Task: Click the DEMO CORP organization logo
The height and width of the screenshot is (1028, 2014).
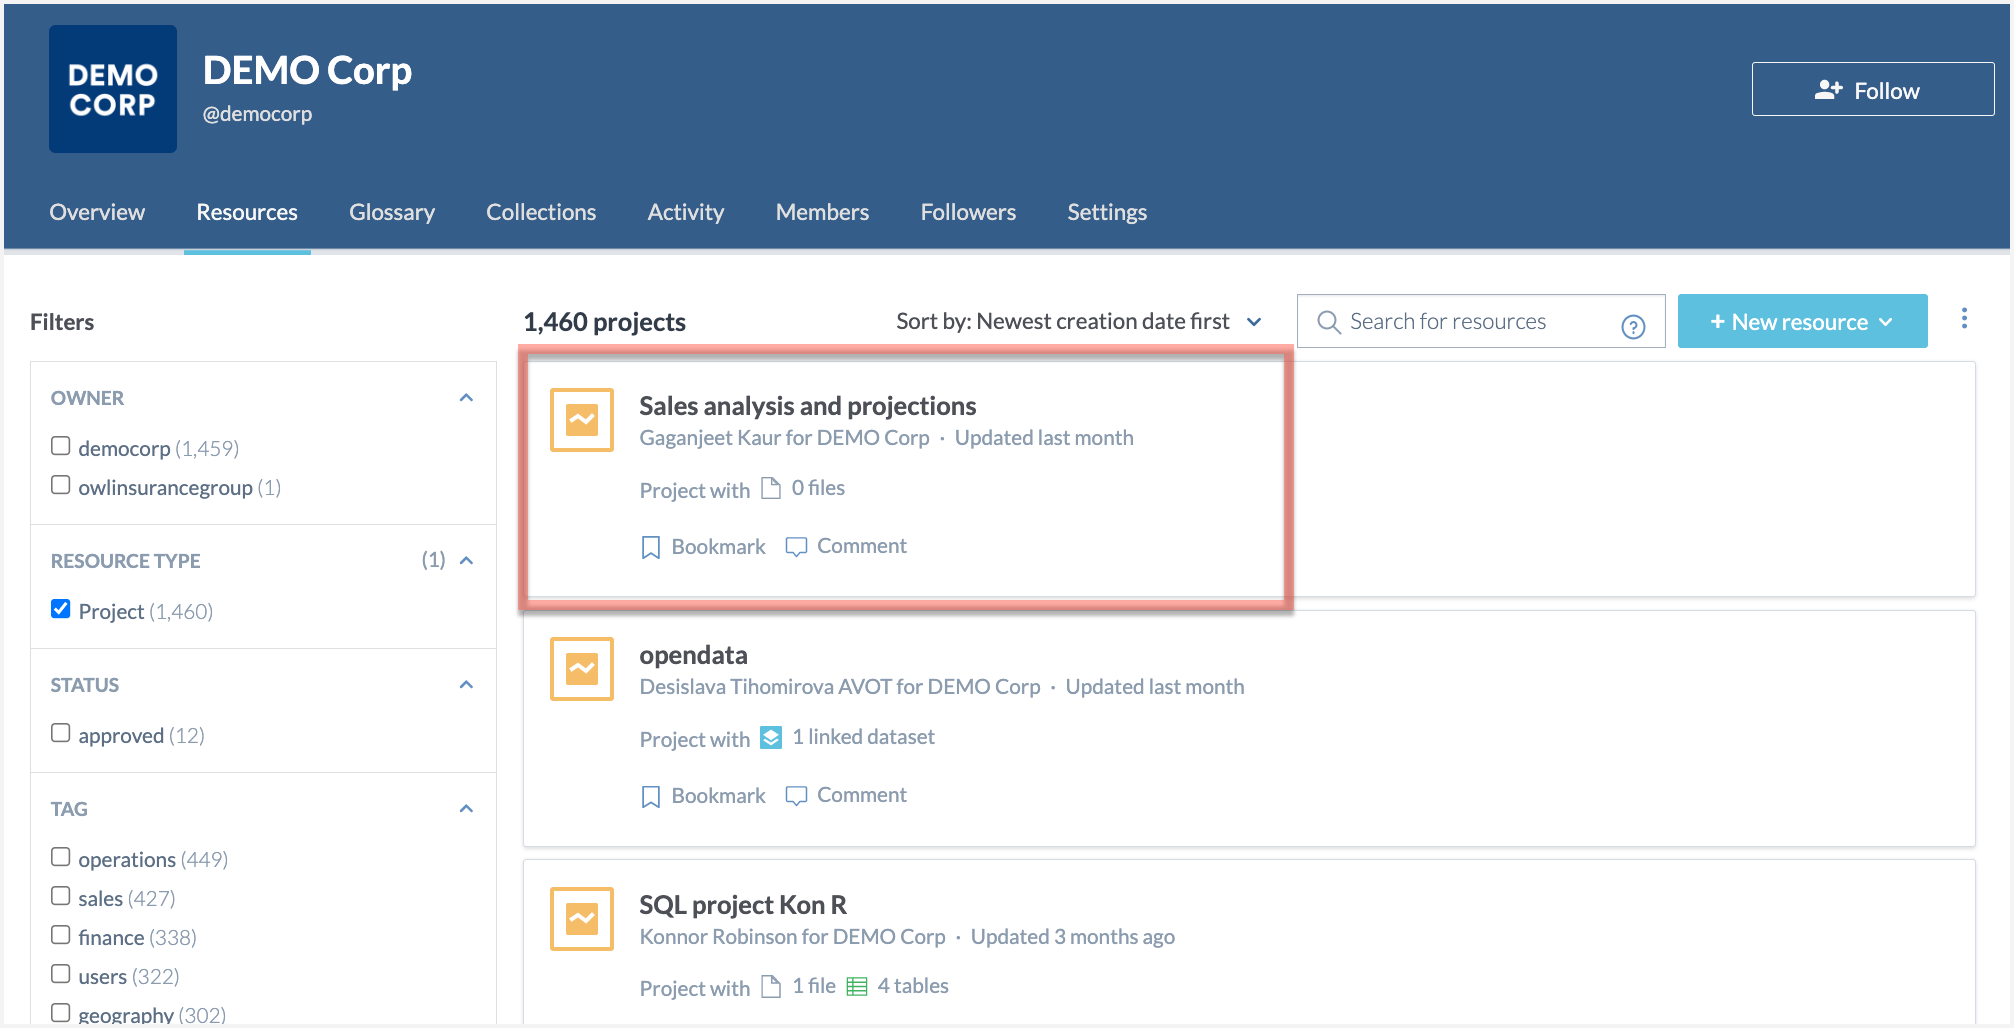Action: (113, 89)
